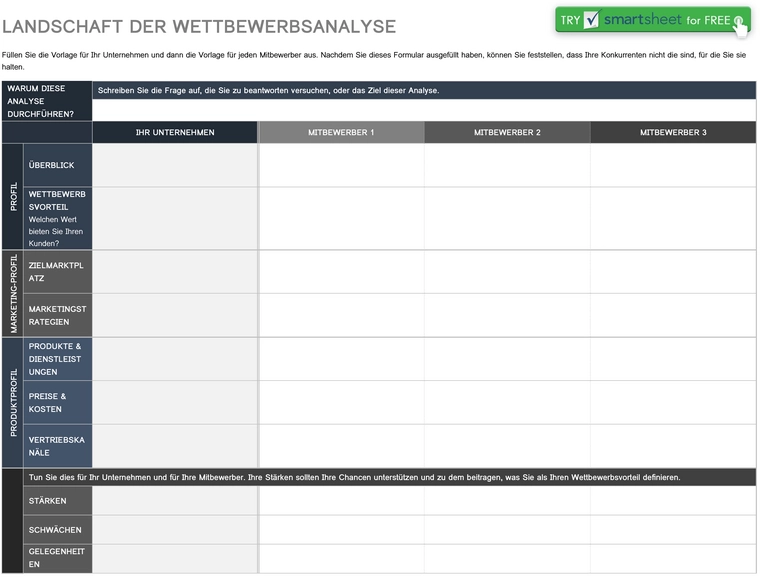Screen dimensions: 760x577
Task: Click the vertical PROFIL section label
Action: click(x=13, y=196)
